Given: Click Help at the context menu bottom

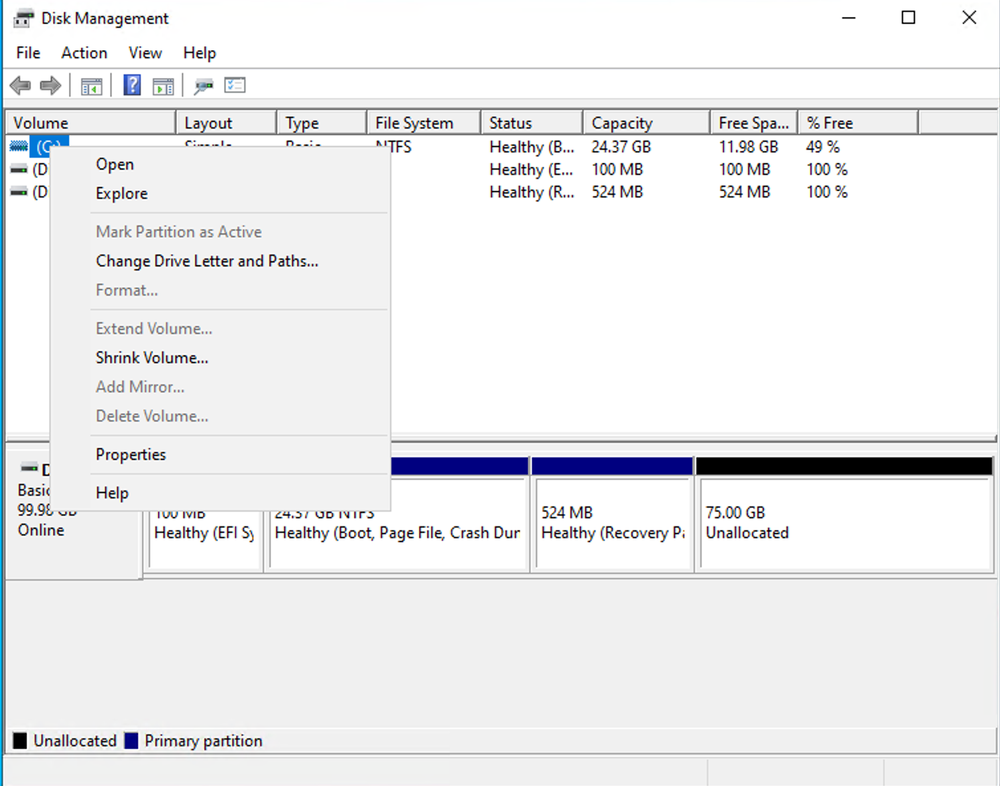Looking at the screenshot, I should [x=111, y=492].
